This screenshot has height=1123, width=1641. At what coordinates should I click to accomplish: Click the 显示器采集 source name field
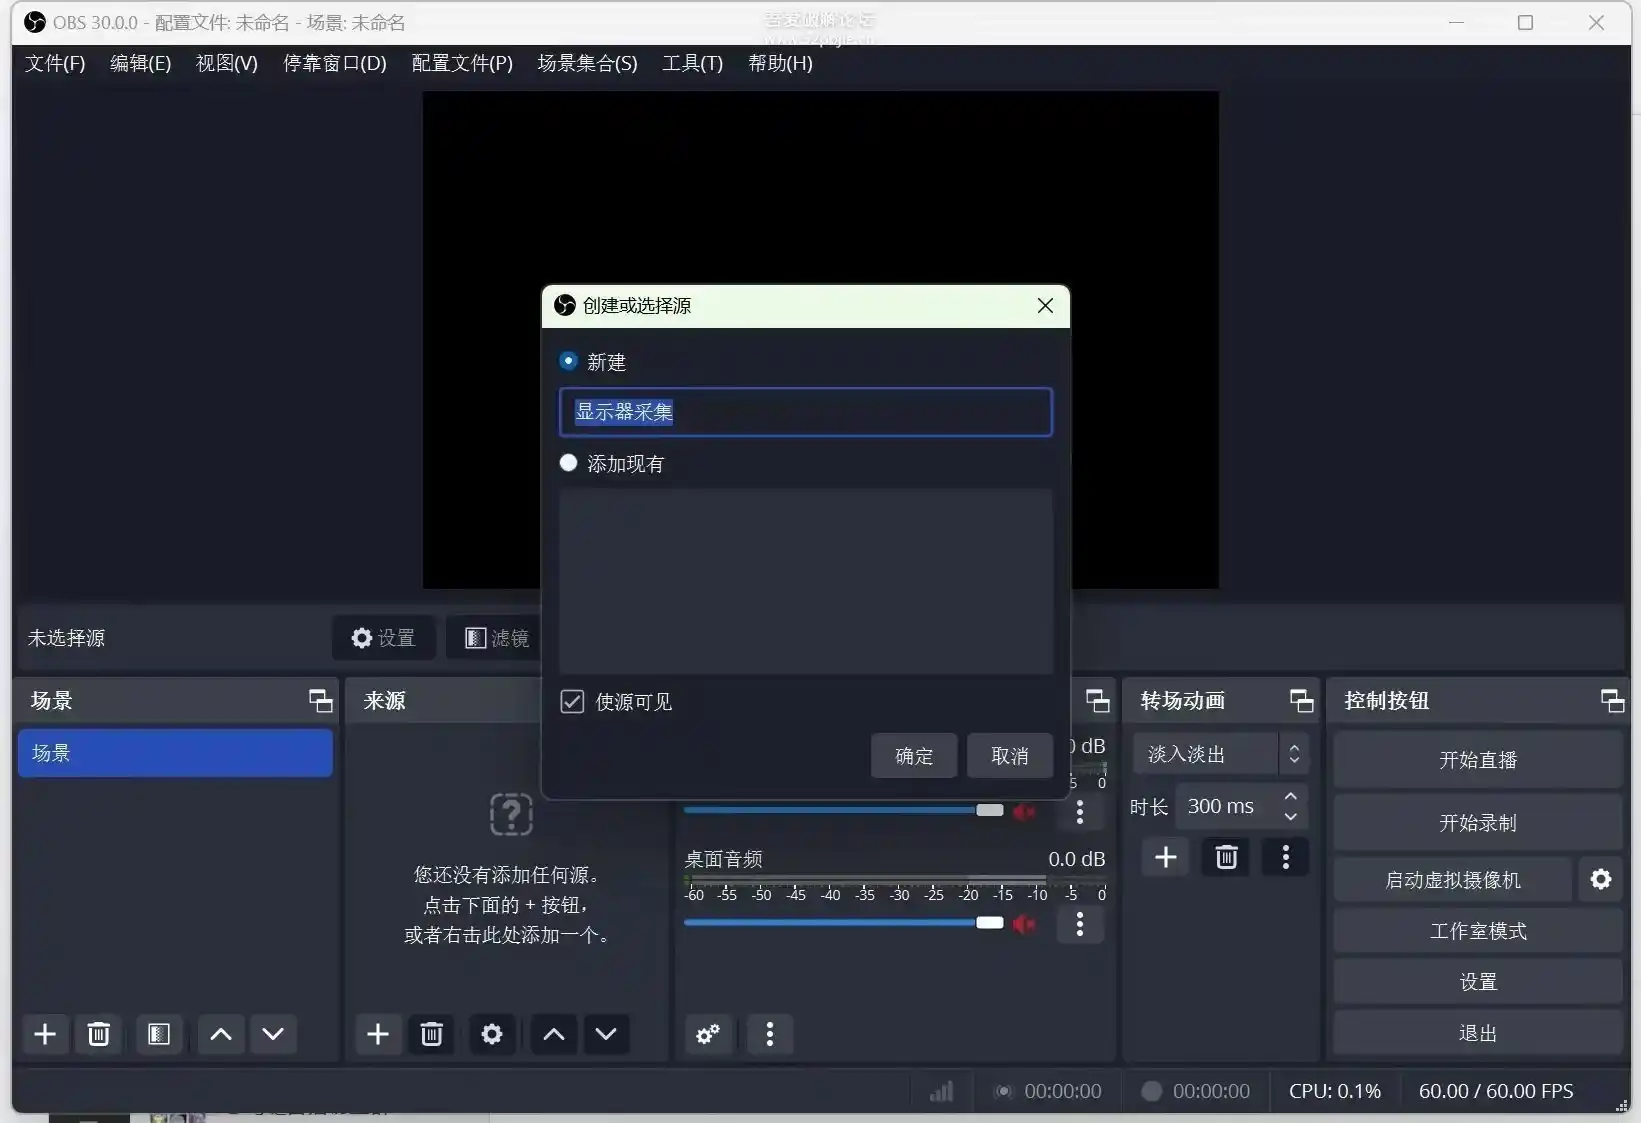click(805, 412)
